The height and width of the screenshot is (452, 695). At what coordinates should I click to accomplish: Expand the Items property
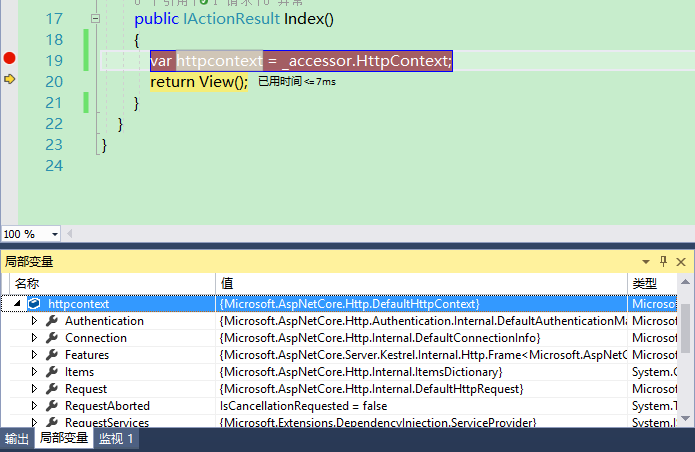[x=34, y=371]
